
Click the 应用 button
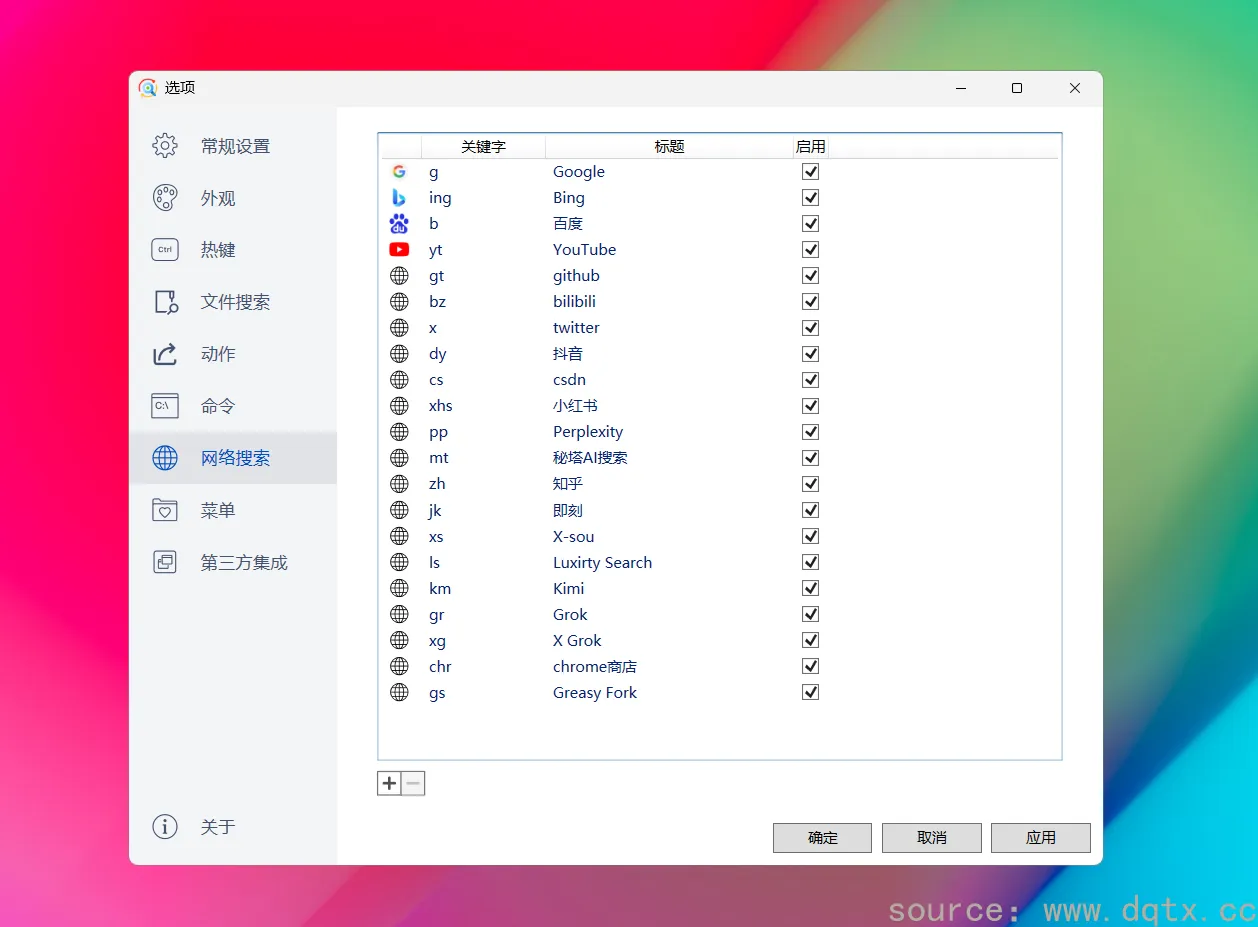point(1040,838)
